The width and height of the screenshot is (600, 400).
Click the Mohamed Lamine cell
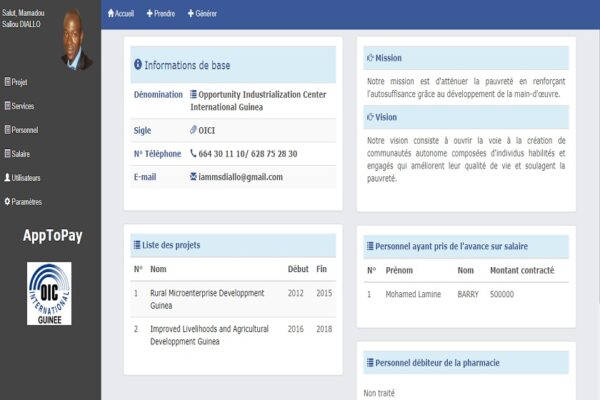[x=413, y=294]
